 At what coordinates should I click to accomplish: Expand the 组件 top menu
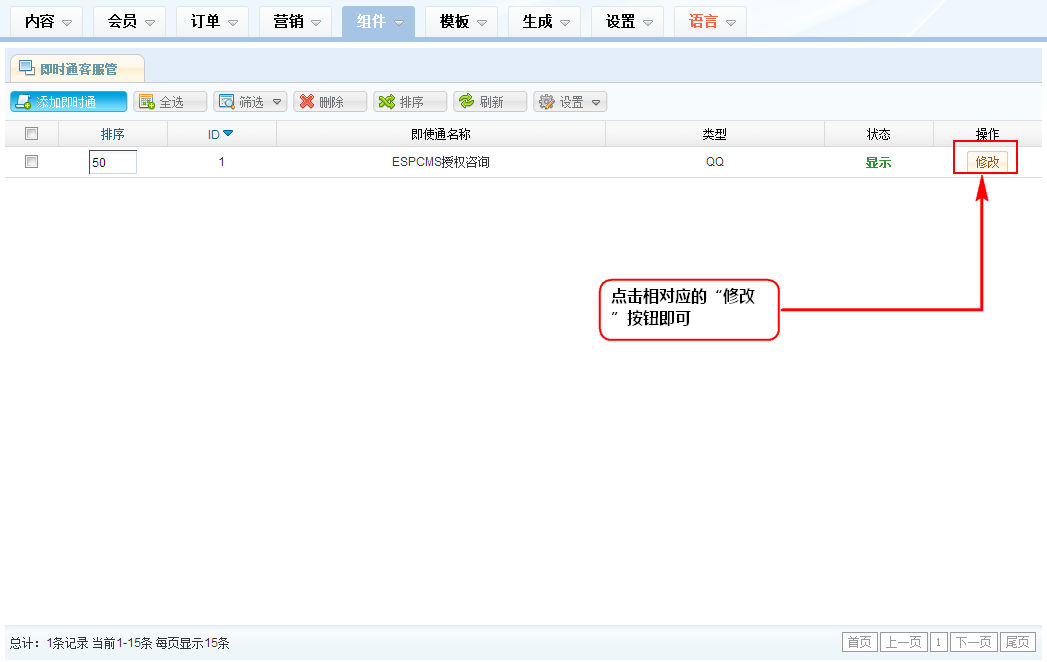(x=378, y=21)
